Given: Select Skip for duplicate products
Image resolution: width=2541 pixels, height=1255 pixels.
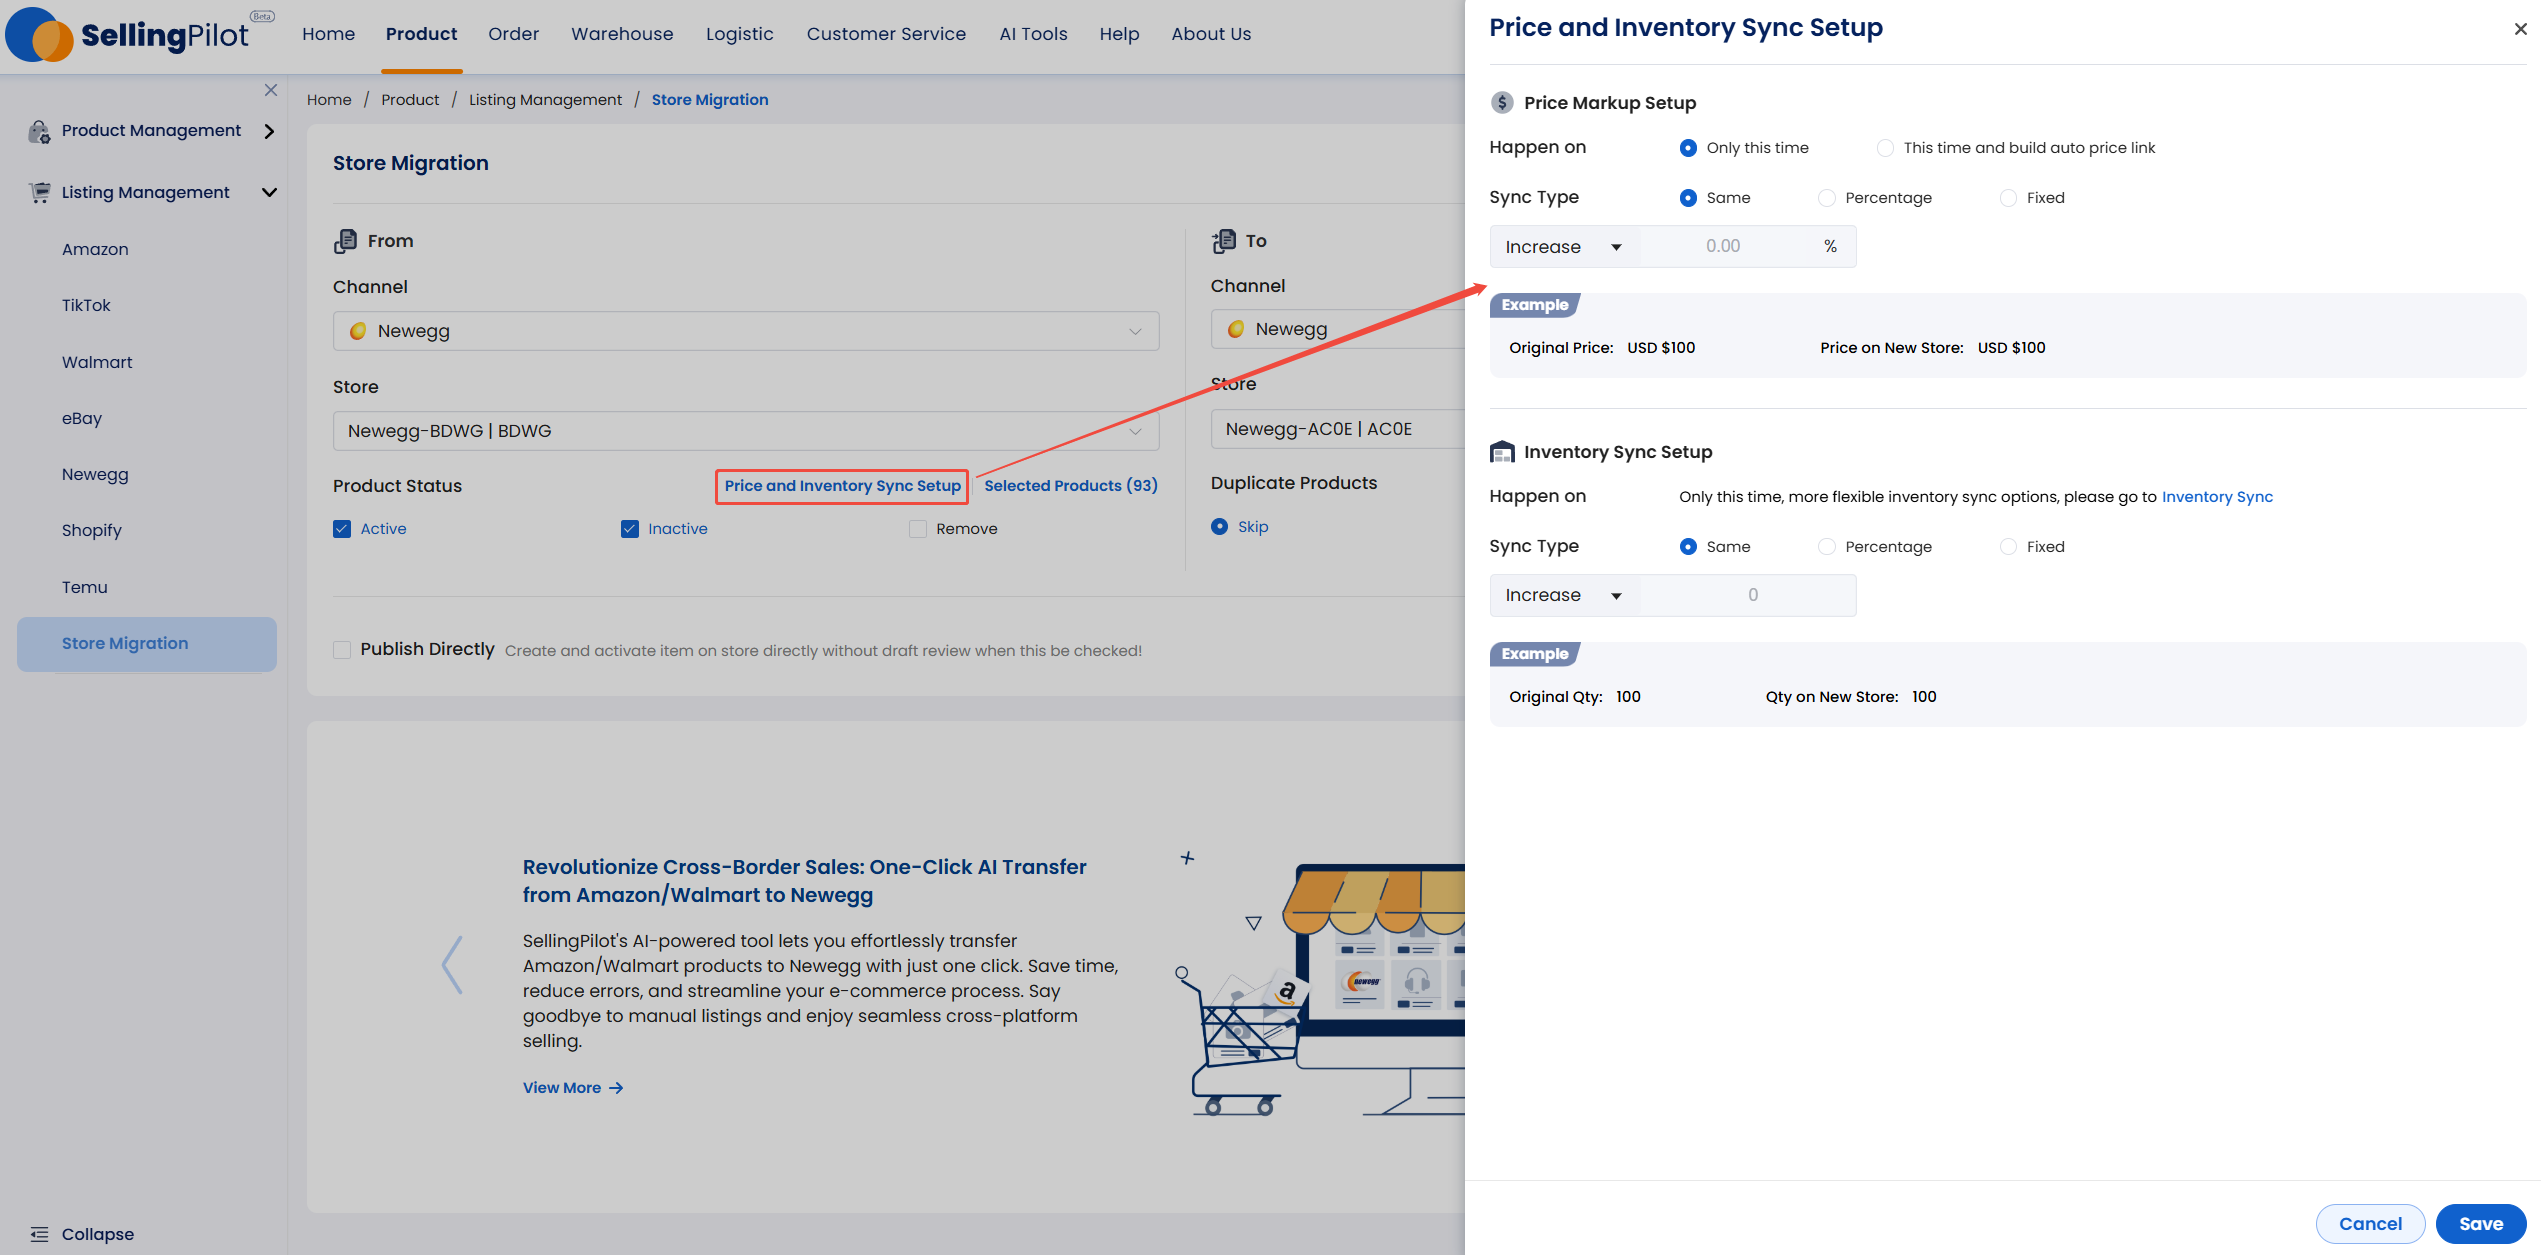Looking at the screenshot, I should [1219, 527].
